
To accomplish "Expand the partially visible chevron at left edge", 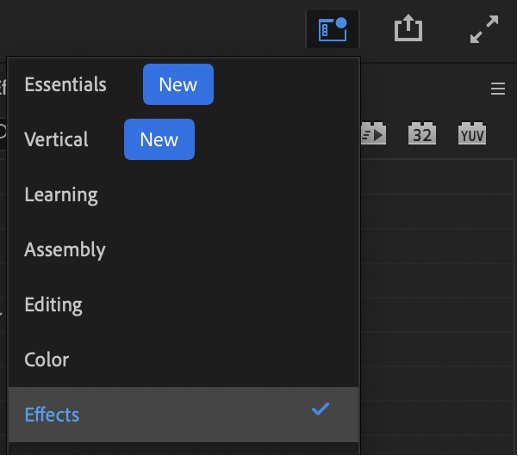I will point(1,313).
